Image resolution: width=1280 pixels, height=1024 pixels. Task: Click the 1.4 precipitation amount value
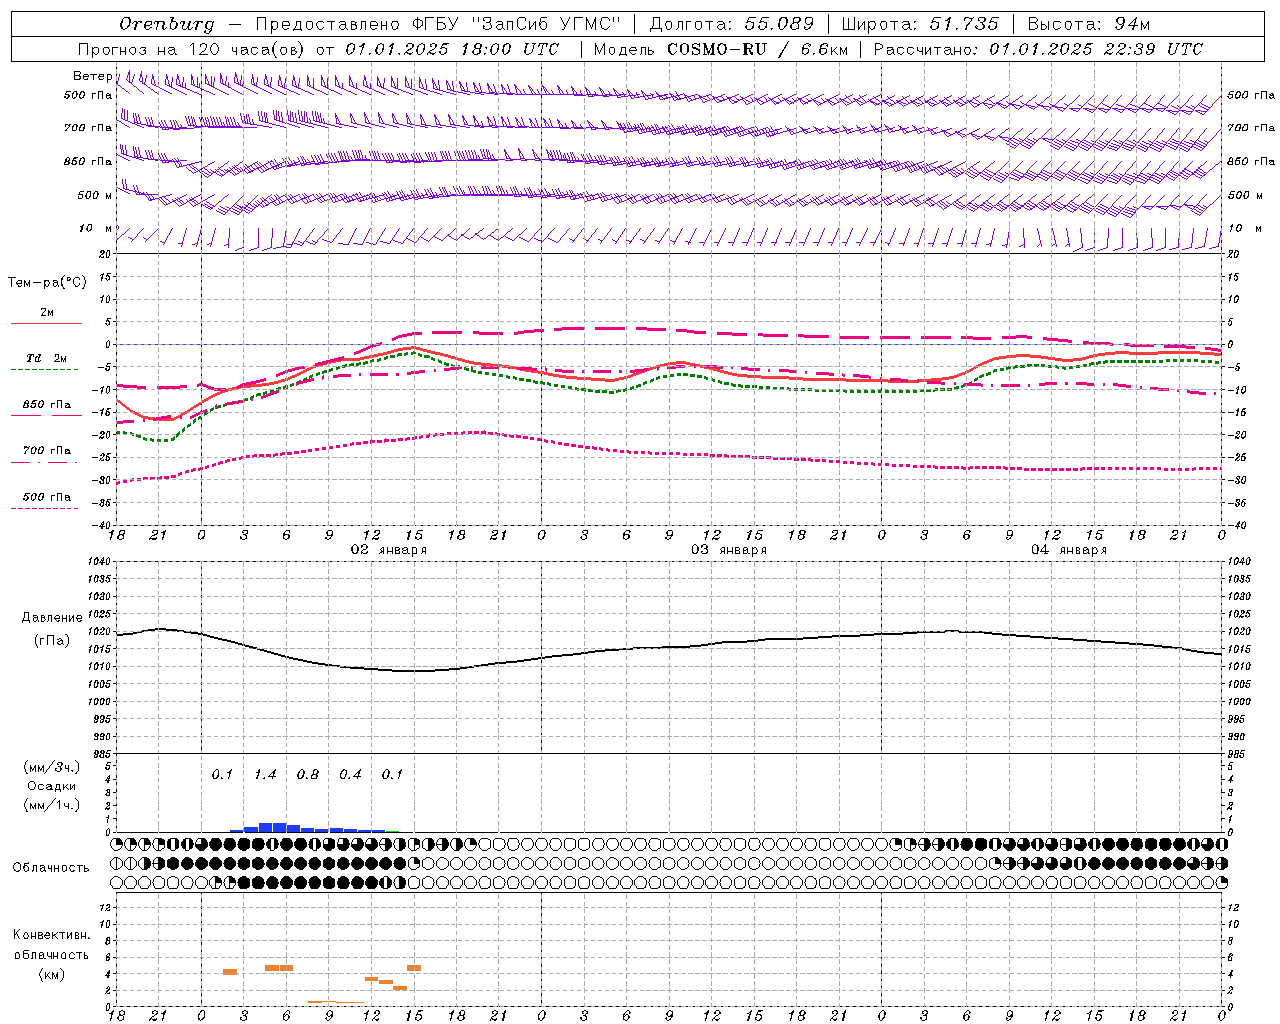[x=265, y=774]
